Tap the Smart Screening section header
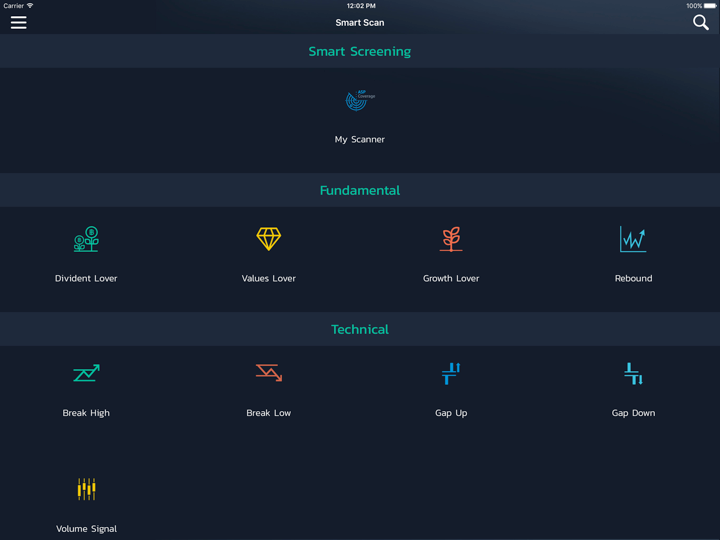 click(x=359, y=51)
